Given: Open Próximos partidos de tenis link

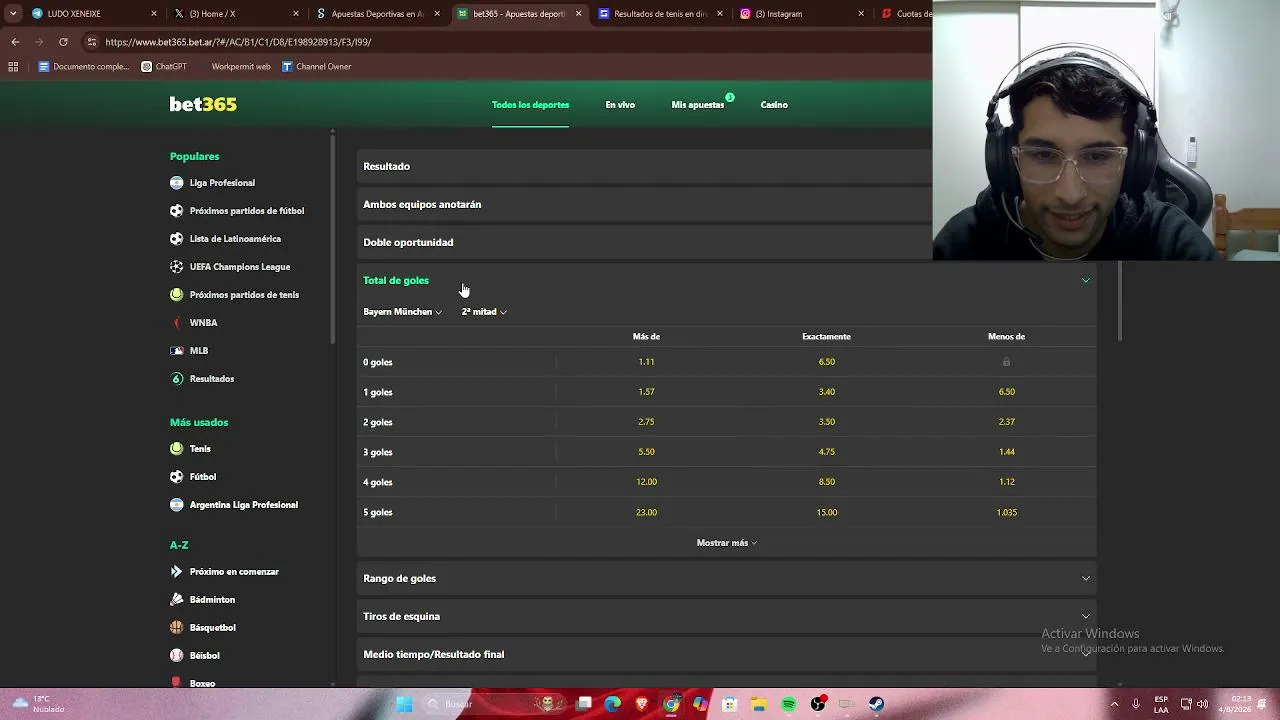Looking at the screenshot, I should pos(244,295).
